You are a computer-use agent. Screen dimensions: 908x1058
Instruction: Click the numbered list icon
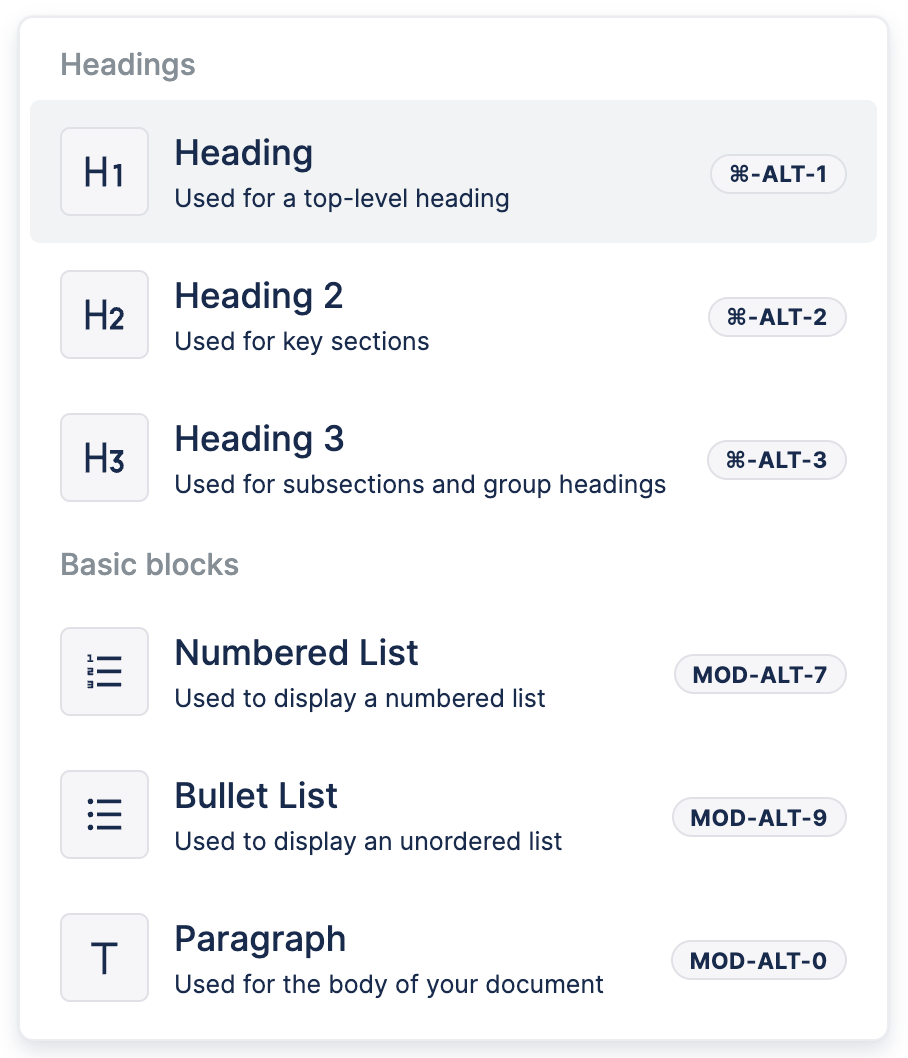[x=104, y=672]
